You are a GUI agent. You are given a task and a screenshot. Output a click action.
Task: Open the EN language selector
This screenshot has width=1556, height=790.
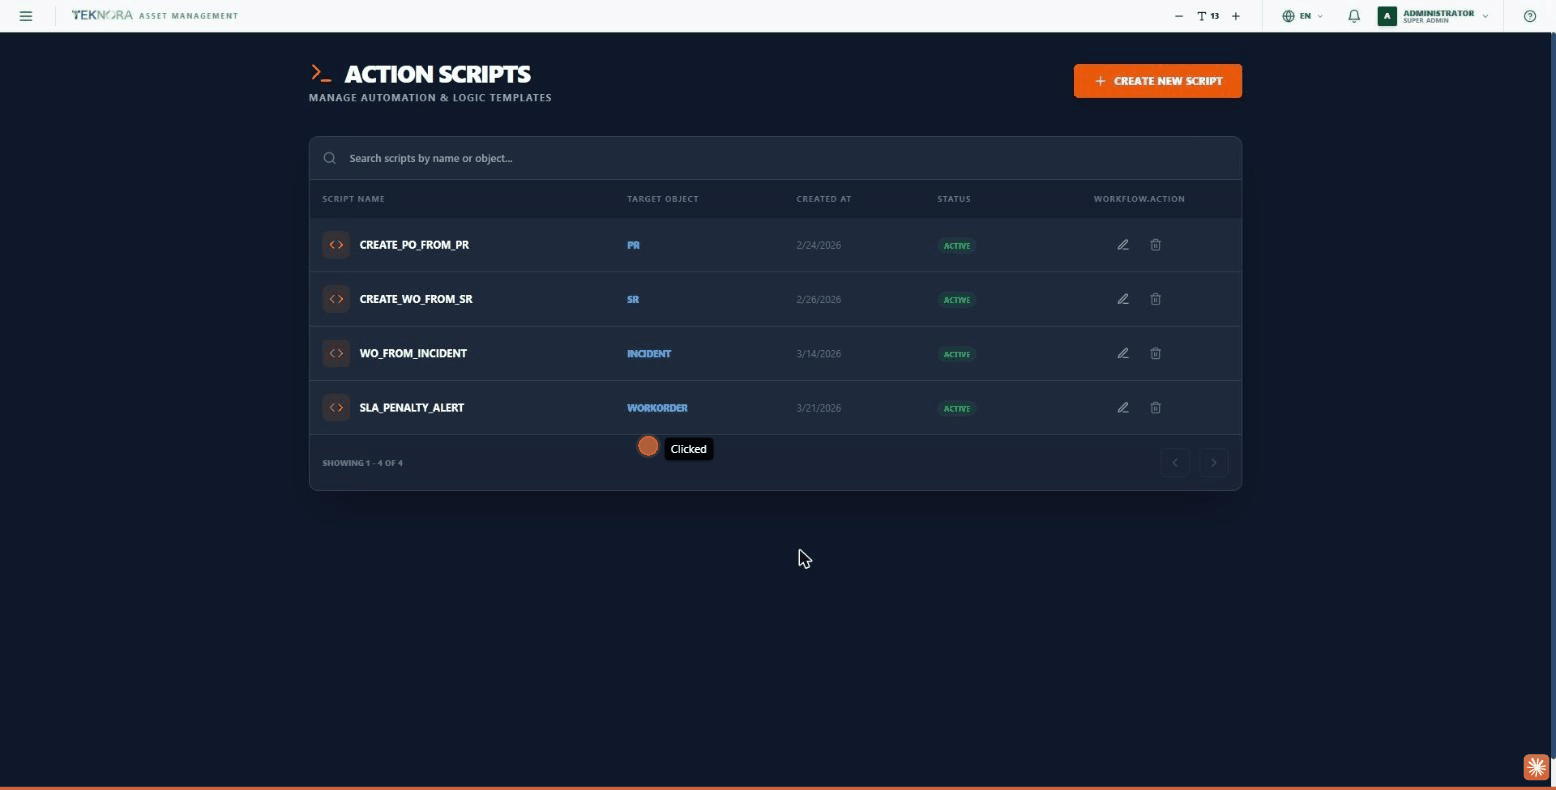[x=1303, y=16]
